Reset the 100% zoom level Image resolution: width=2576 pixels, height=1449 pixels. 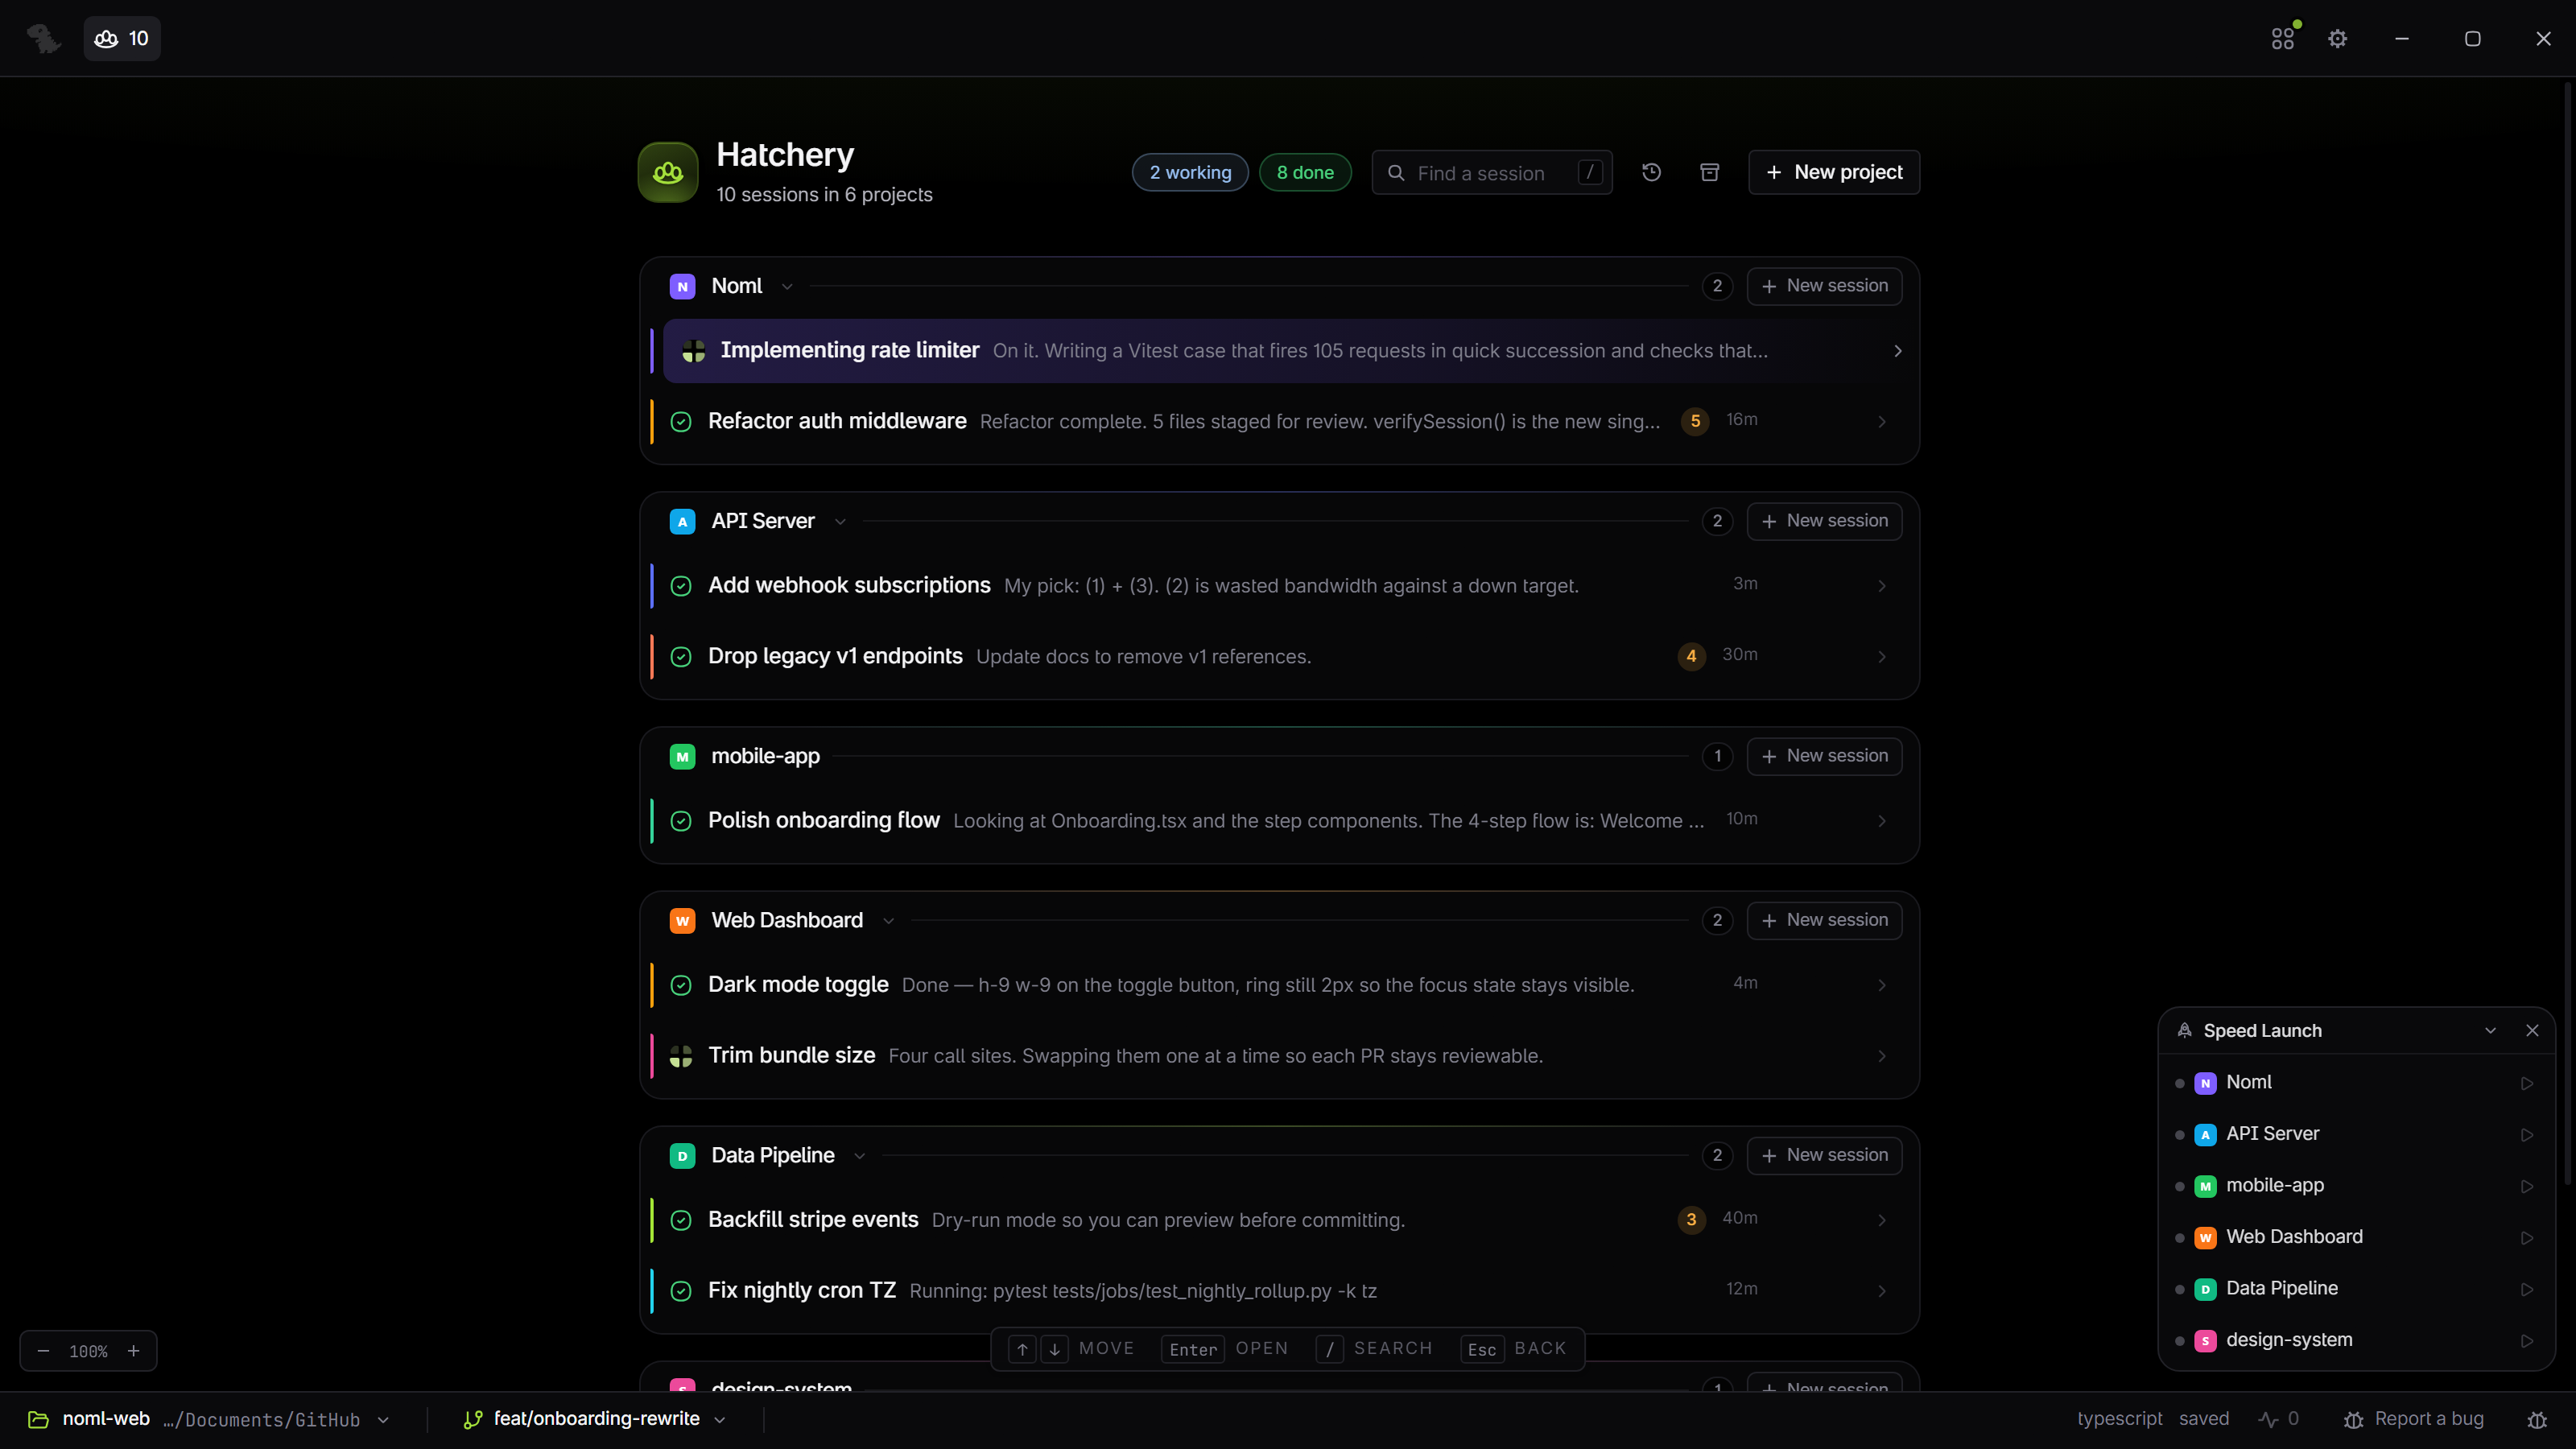tap(88, 1352)
